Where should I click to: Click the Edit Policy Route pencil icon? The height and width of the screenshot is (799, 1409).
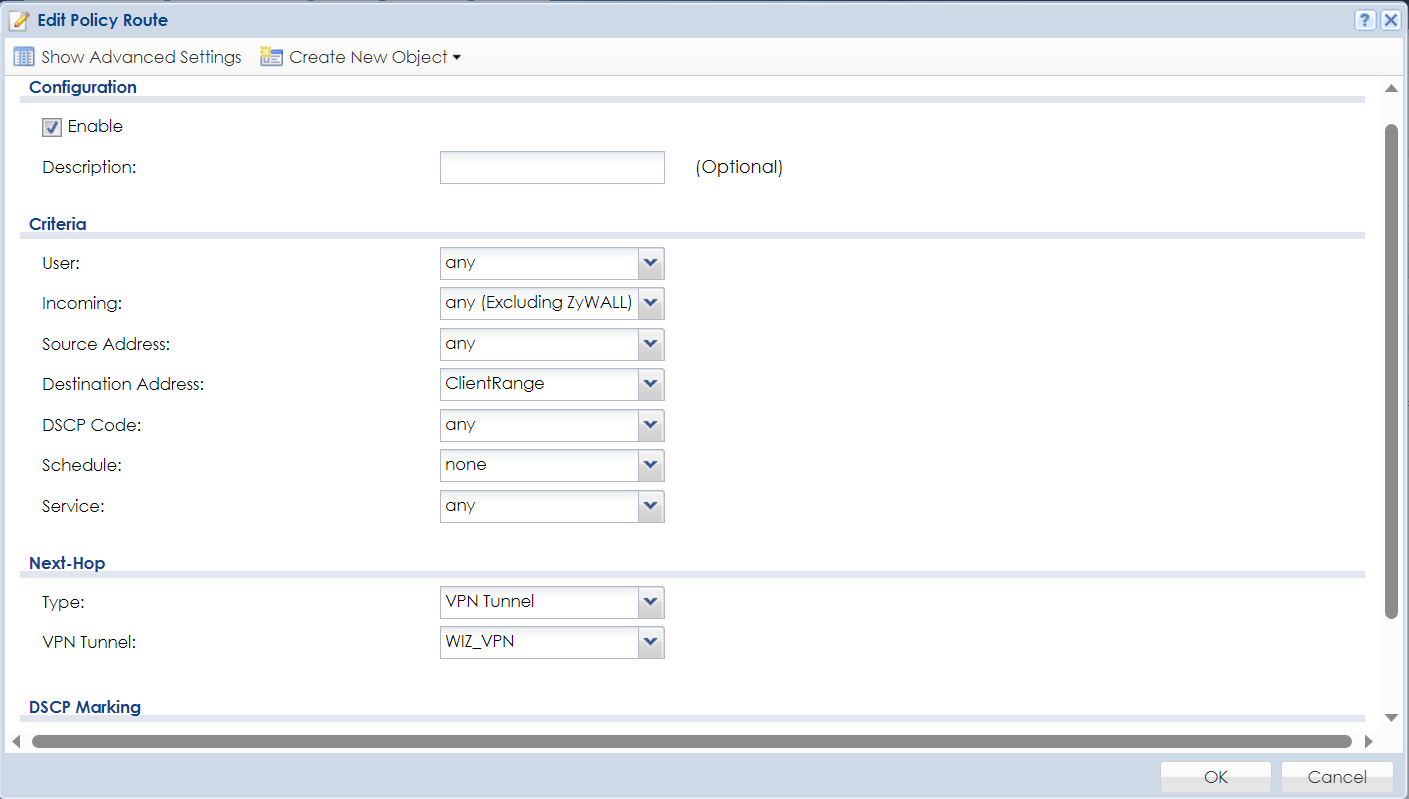(x=19, y=20)
